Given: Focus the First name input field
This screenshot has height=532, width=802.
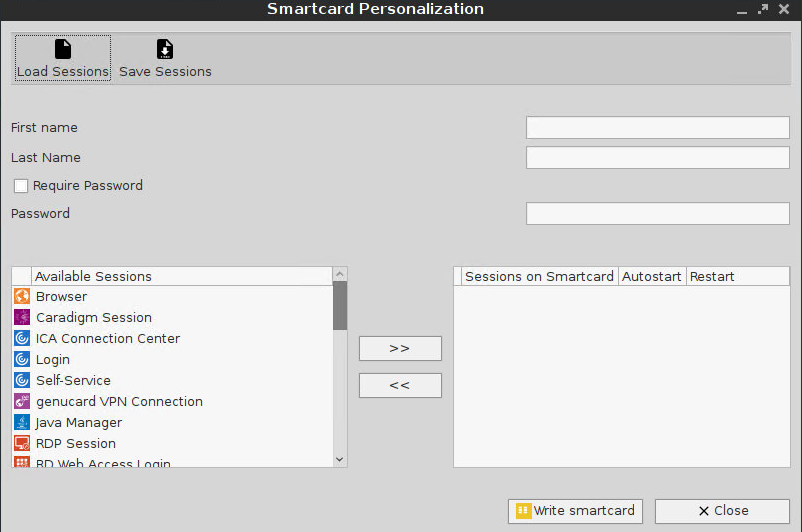Looking at the screenshot, I should coord(657,128).
